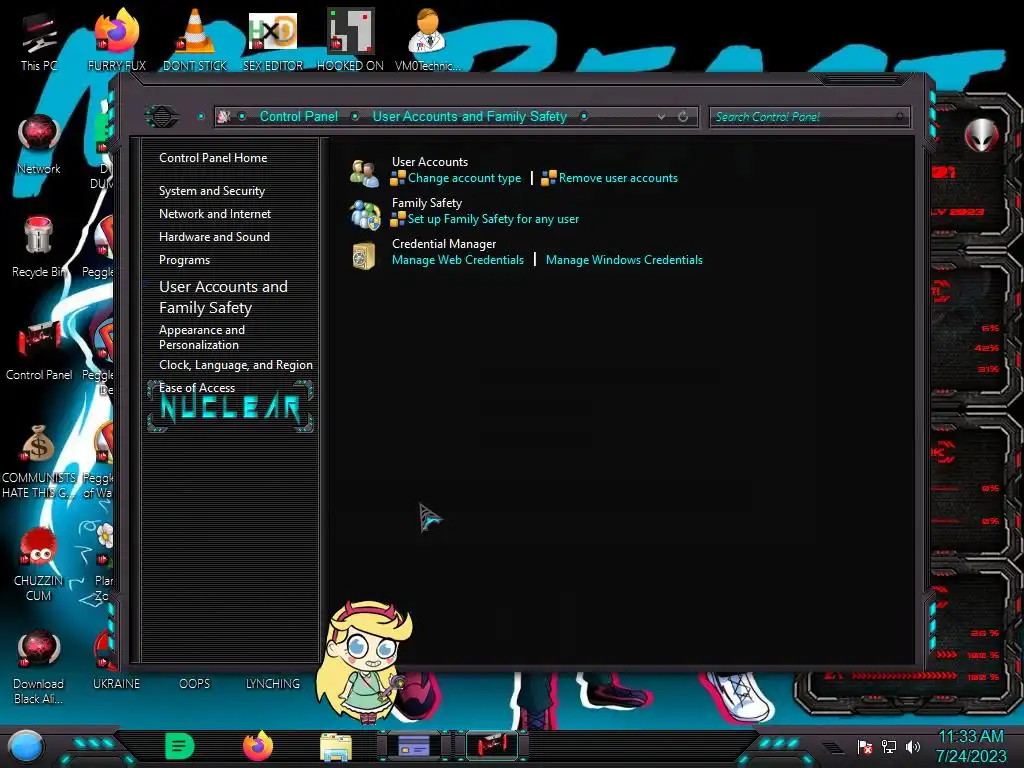
Task: Refresh the Control Panel address bar
Action: tap(683, 117)
